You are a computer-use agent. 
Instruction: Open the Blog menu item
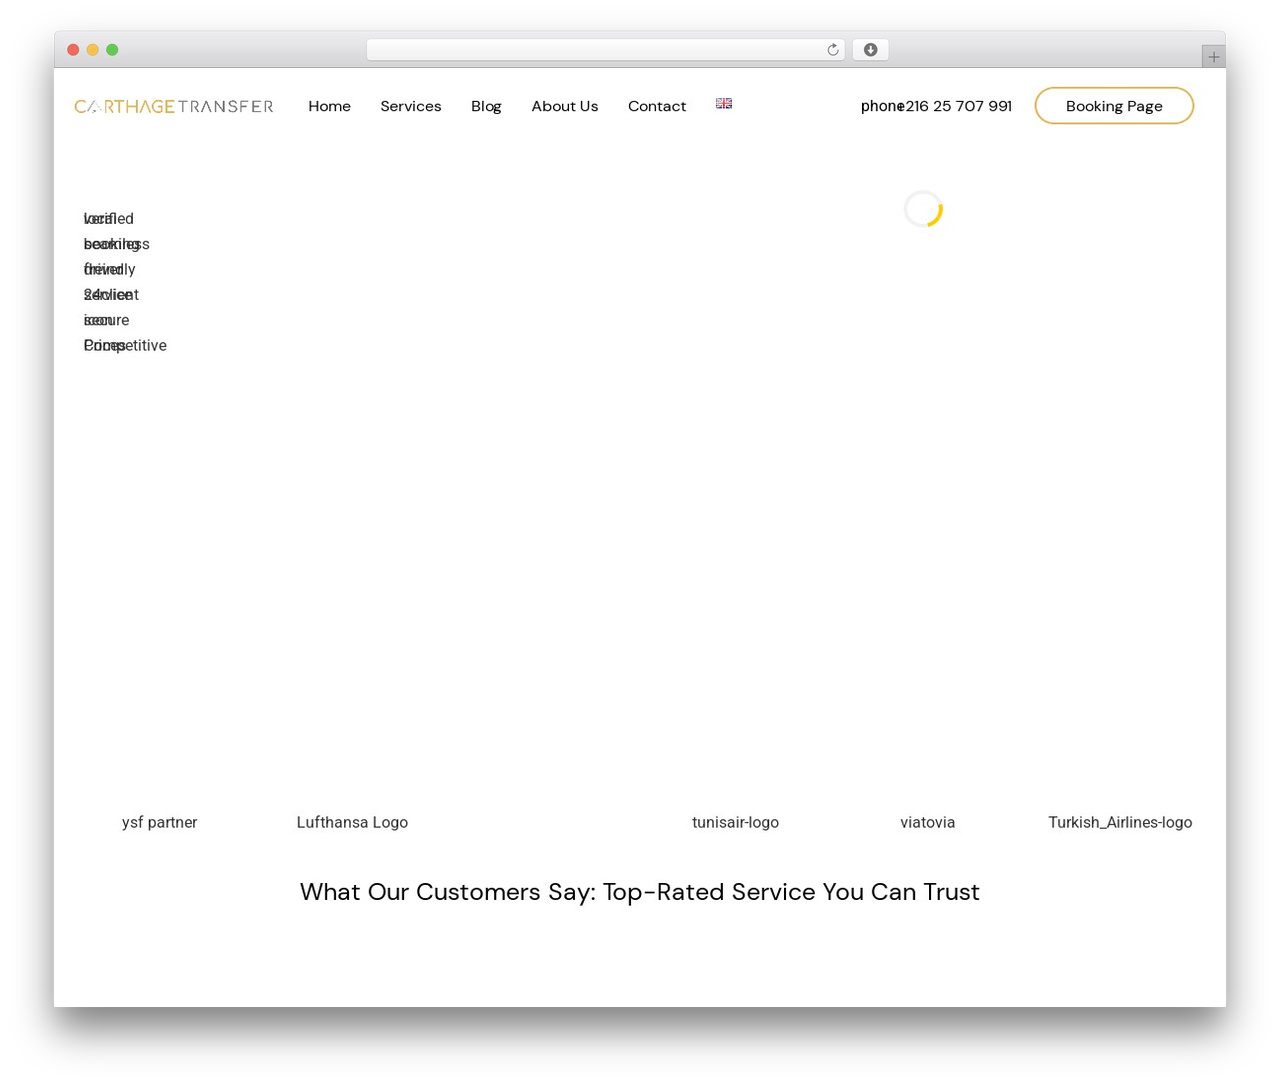[x=486, y=106]
